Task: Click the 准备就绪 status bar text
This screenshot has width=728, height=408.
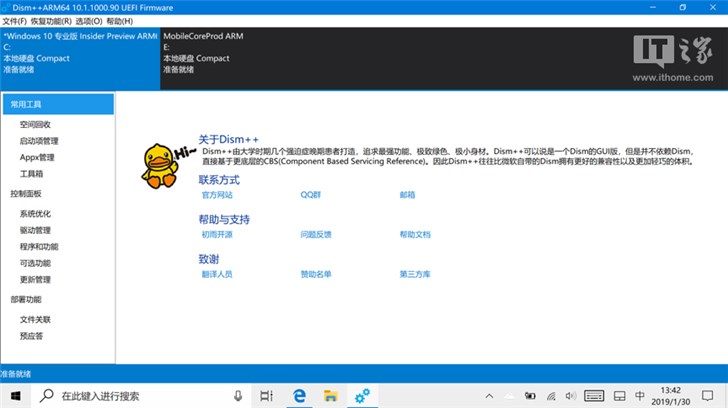Action: [16, 374]
